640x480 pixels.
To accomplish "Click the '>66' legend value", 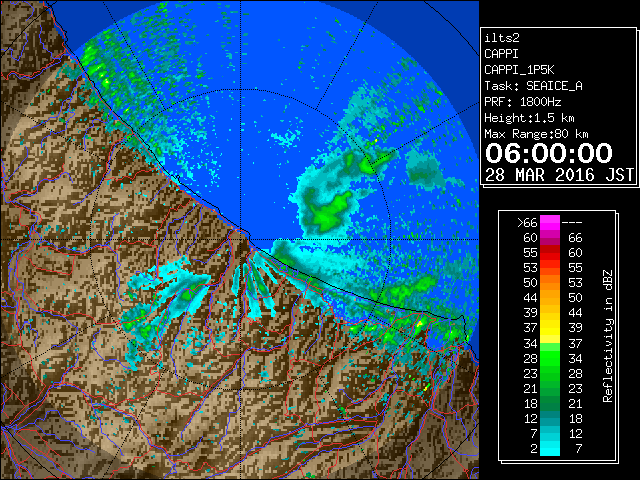I will point(527,223).
